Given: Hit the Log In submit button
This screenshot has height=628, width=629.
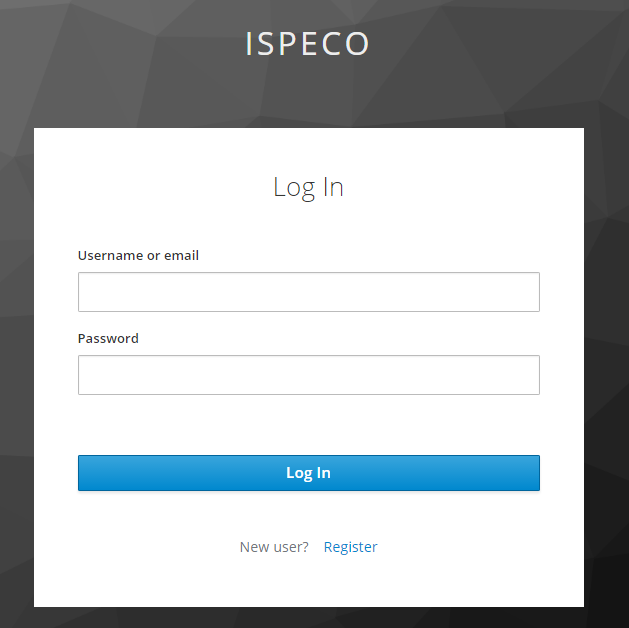Looking at the screenshot, I should [308, 473].
